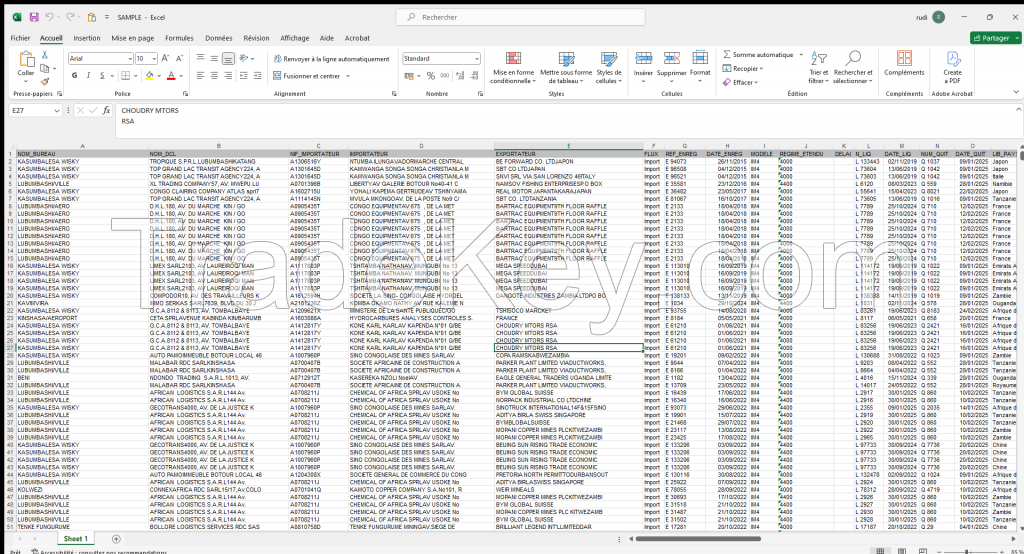Toggle italic I formatting
Image resolution: width=1024 pixels, height=554 pixels.
point(88,76)
